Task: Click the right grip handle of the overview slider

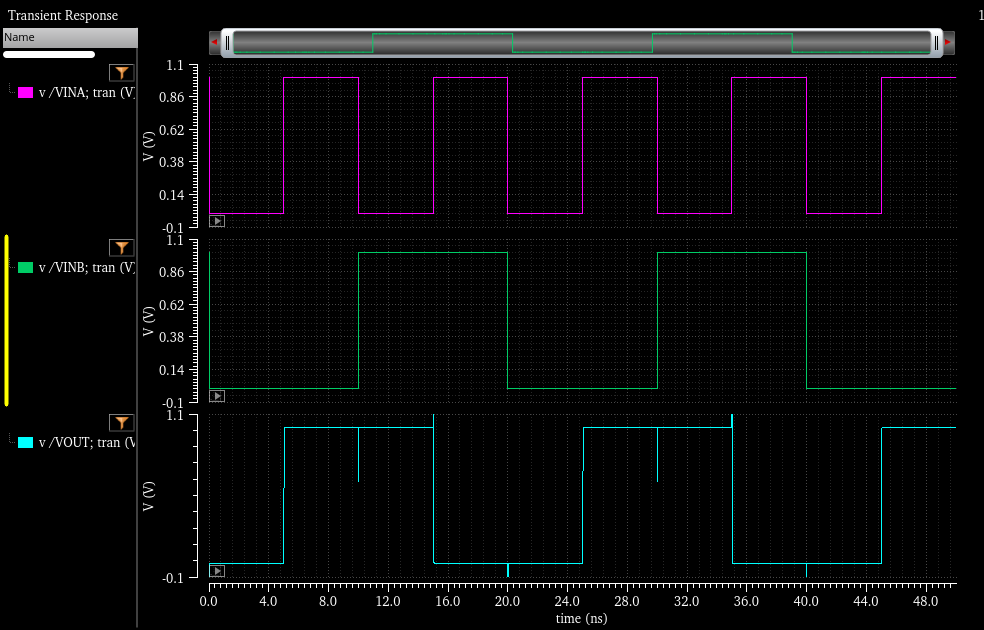Action: (936, 43)
